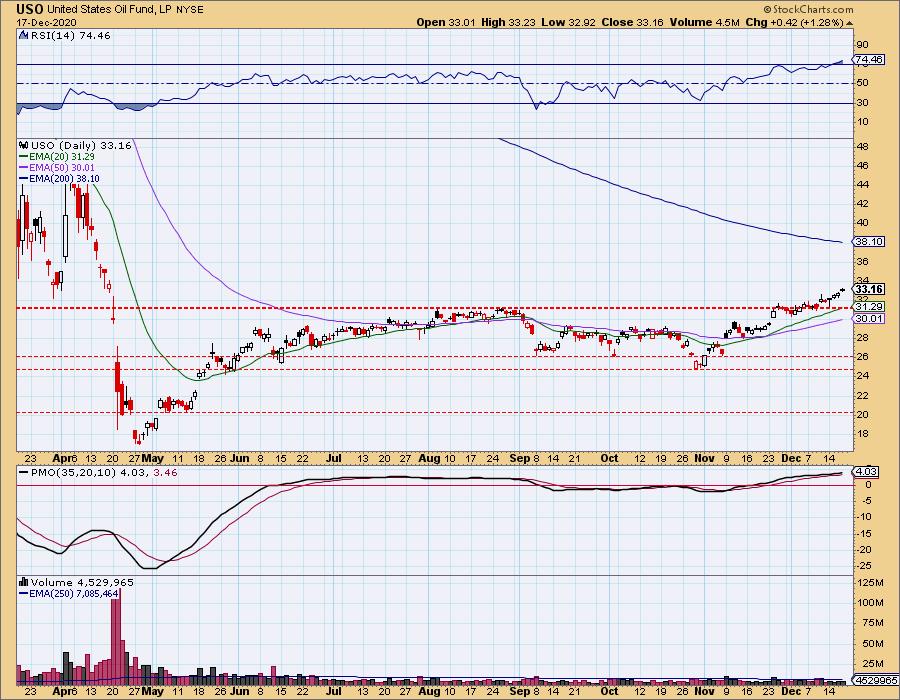Click the USO ticker symbol title
The height and width of the screenshot is (700, 900).
coord(30,9)
